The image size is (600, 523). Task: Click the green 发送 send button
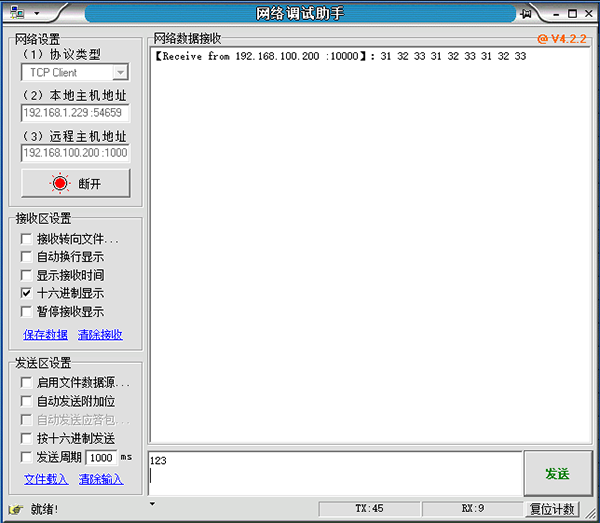click(x=557, y=473)
